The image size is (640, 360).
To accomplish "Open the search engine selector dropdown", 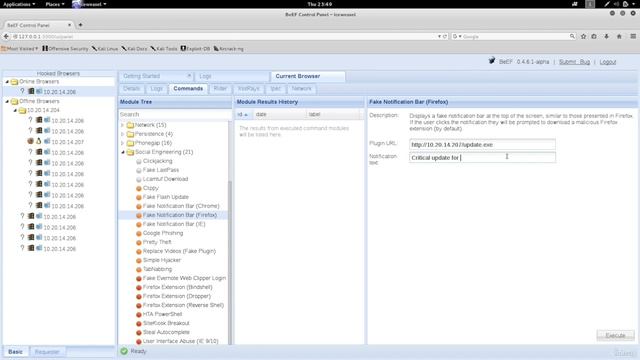I will point(457,36).
